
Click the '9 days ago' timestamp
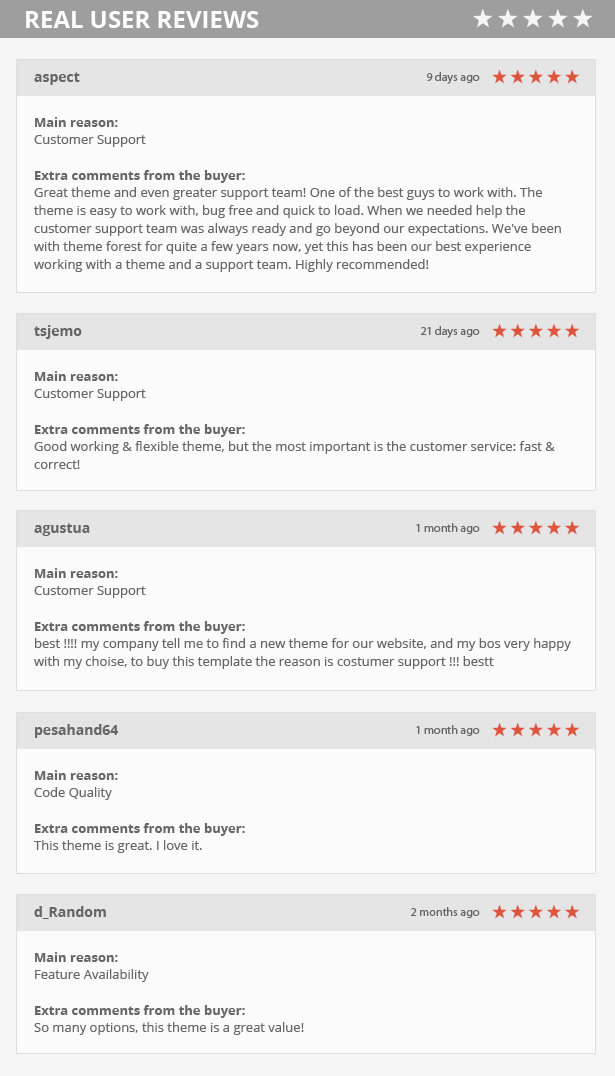pos(452,77)
